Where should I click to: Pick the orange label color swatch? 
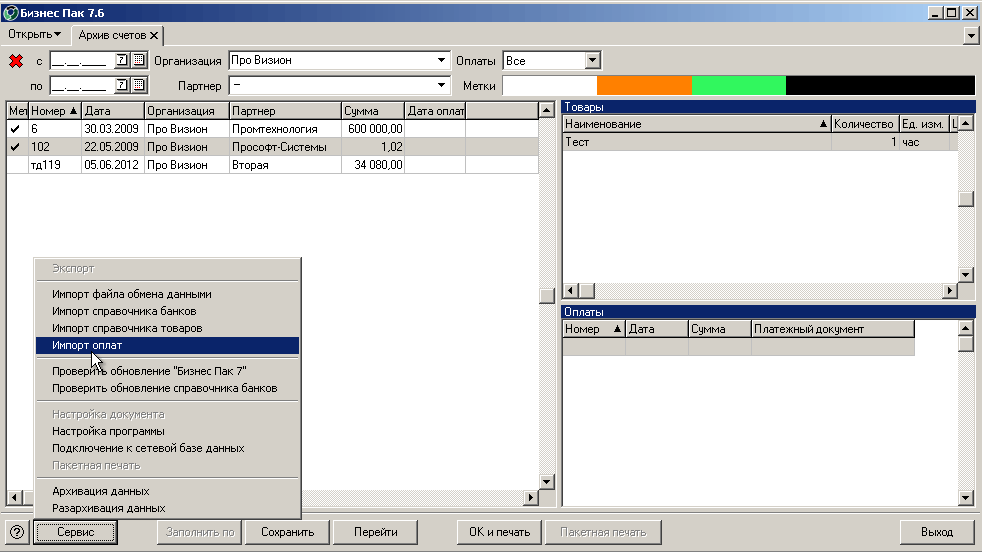644,85
